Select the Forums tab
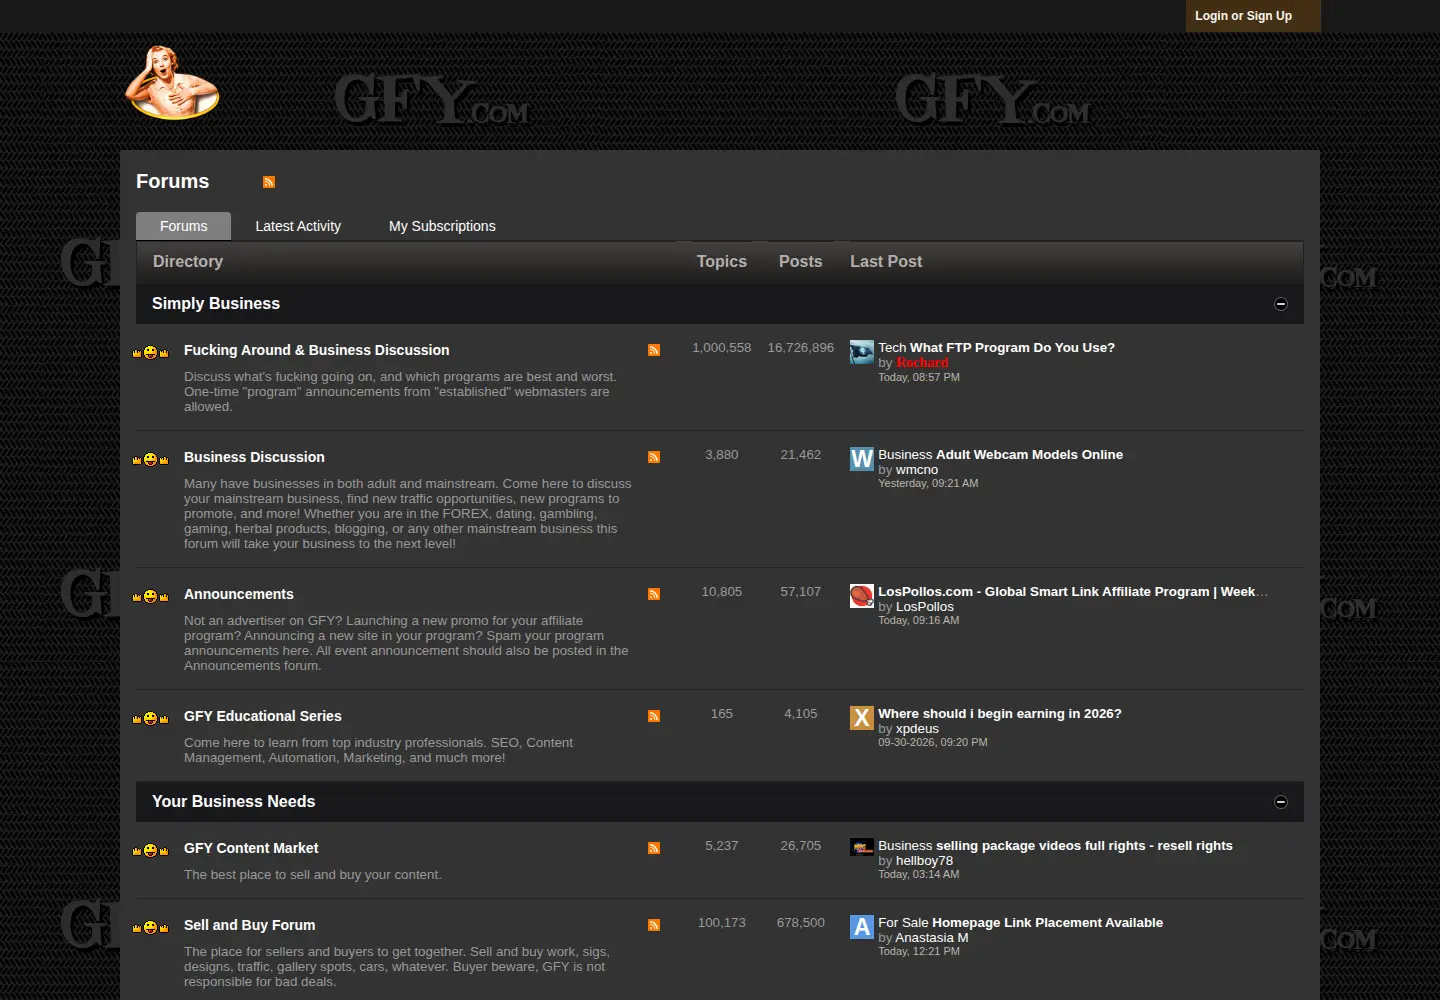This screenshot has height=1000, width=1440. tap(184, 226)
